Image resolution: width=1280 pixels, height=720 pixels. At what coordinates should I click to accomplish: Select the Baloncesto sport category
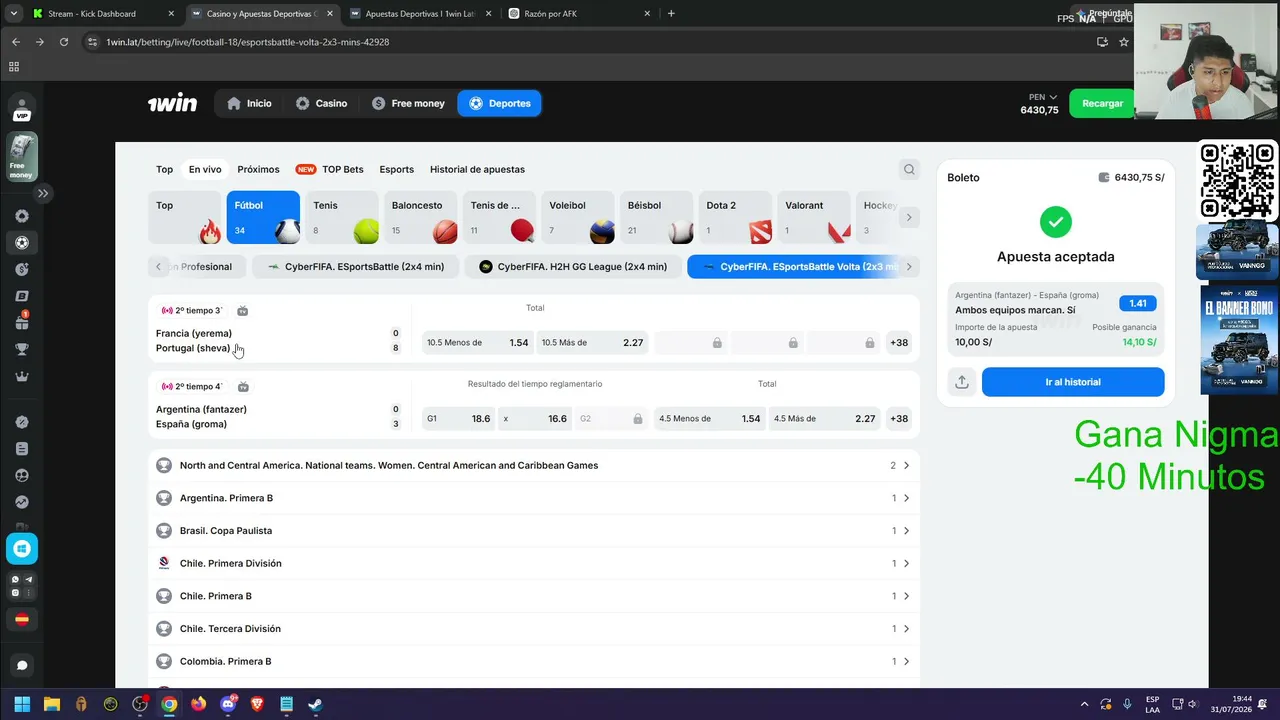click(422, 217)
